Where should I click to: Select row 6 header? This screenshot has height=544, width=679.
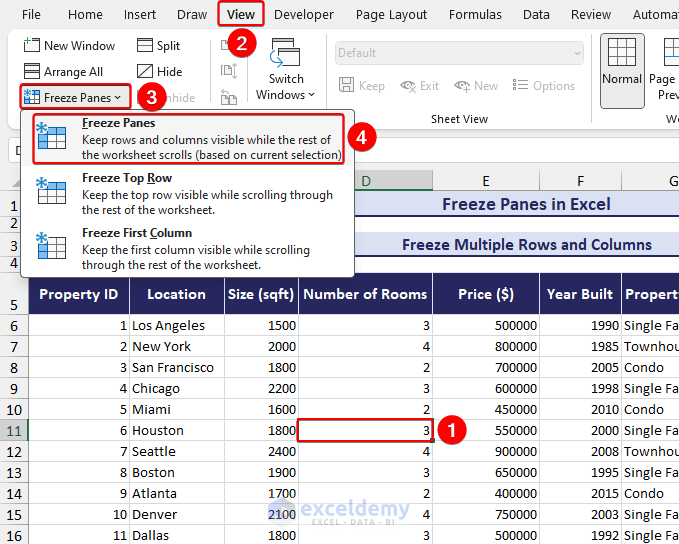[x=14, y=325]
